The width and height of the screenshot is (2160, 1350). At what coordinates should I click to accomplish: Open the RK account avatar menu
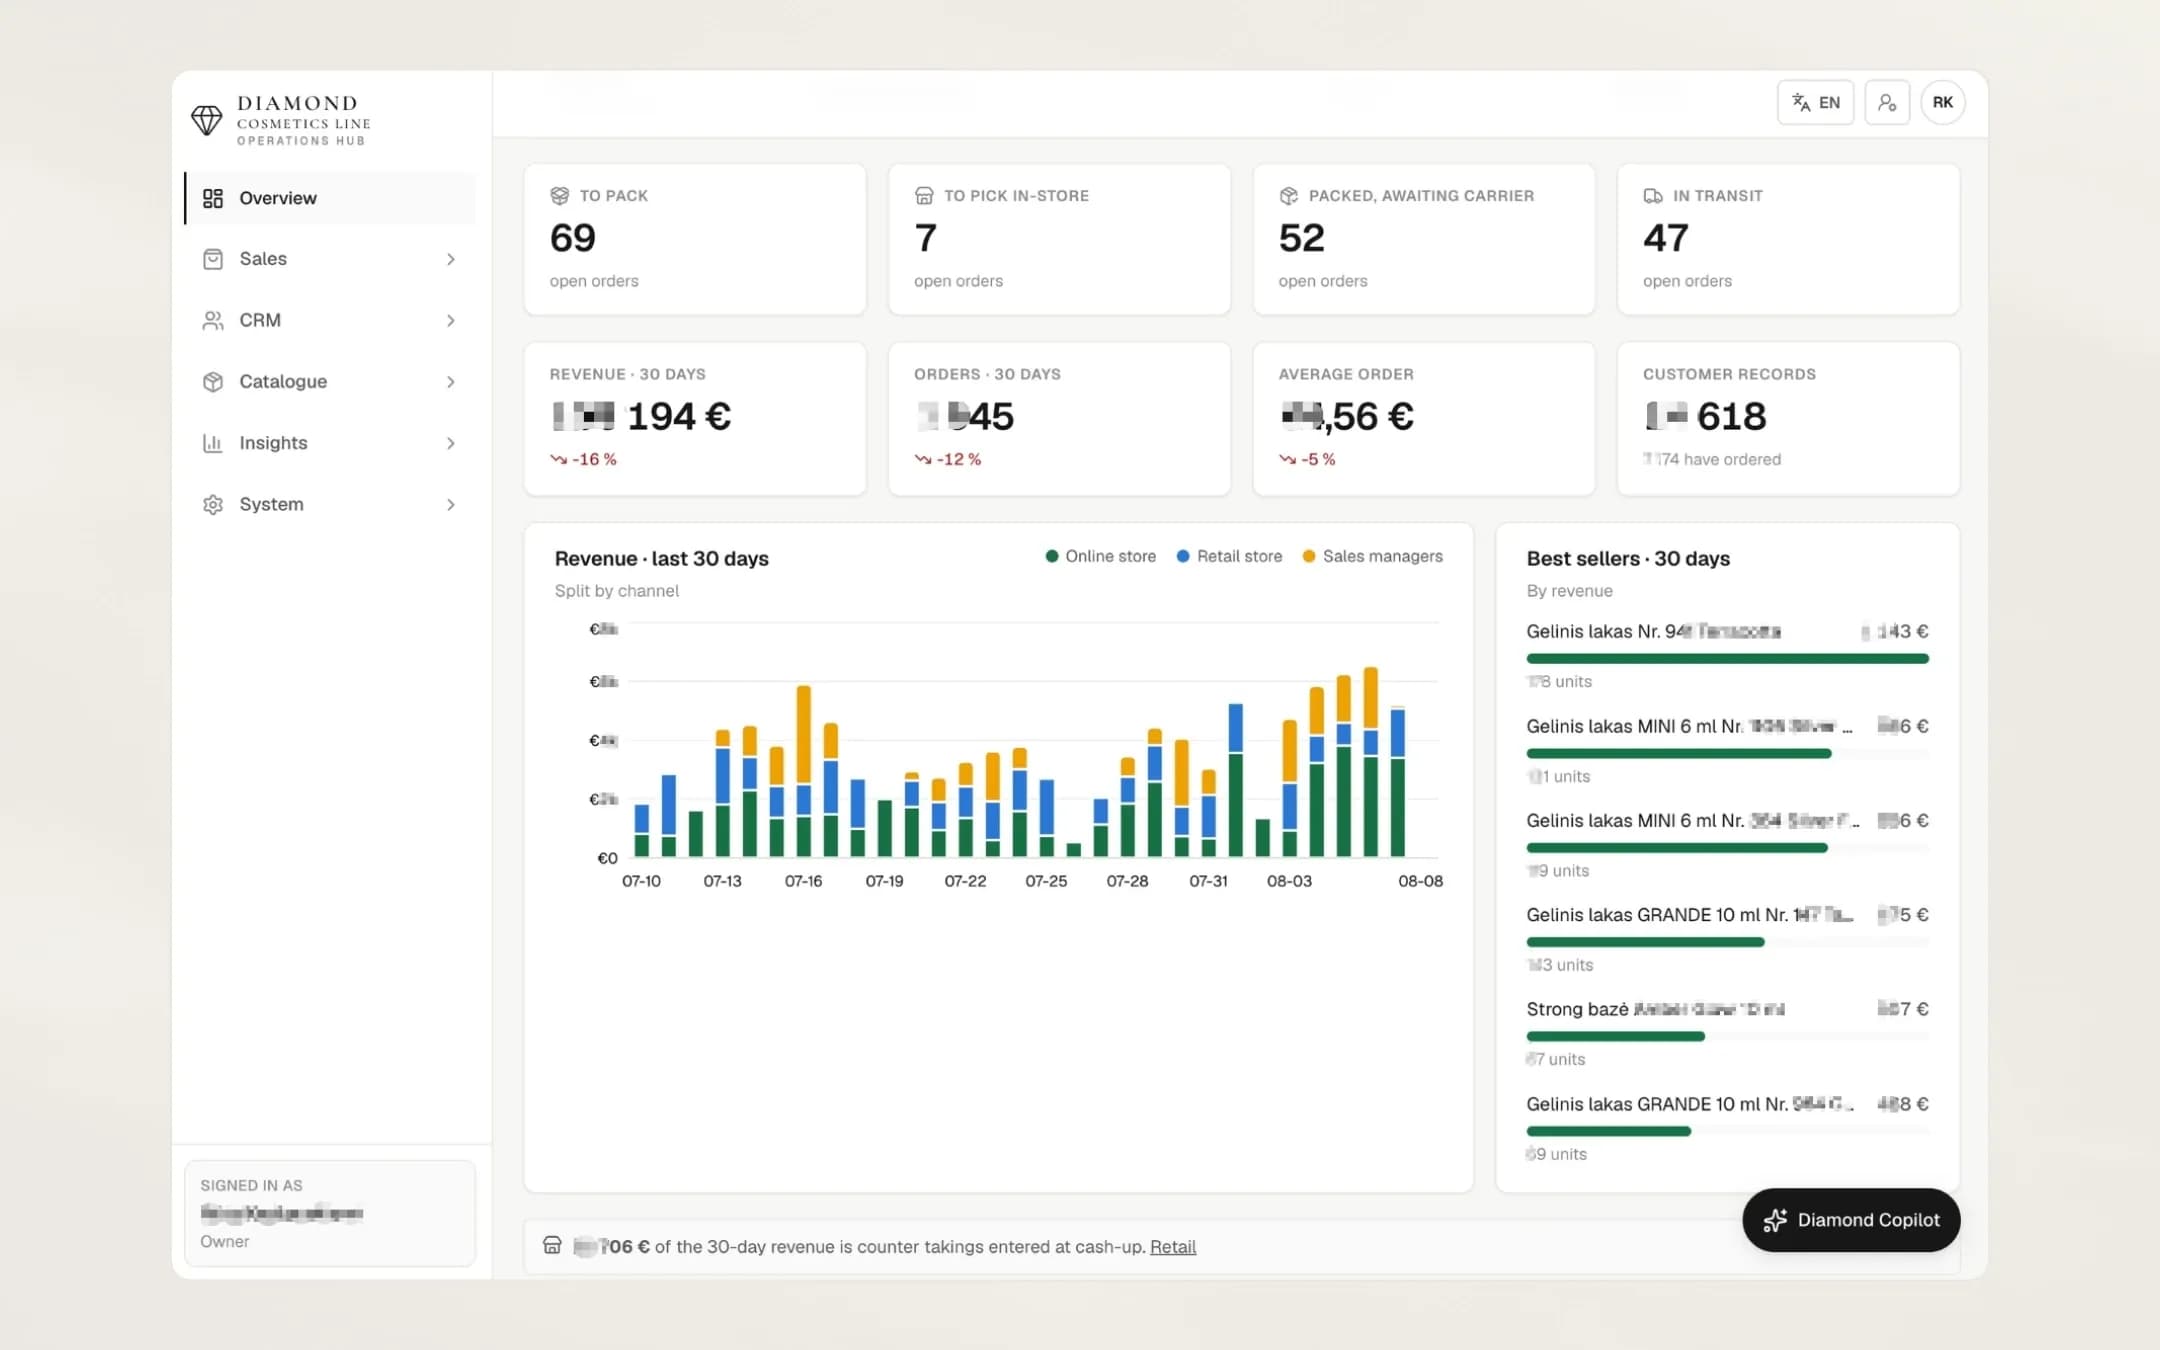pos(1942,103)
